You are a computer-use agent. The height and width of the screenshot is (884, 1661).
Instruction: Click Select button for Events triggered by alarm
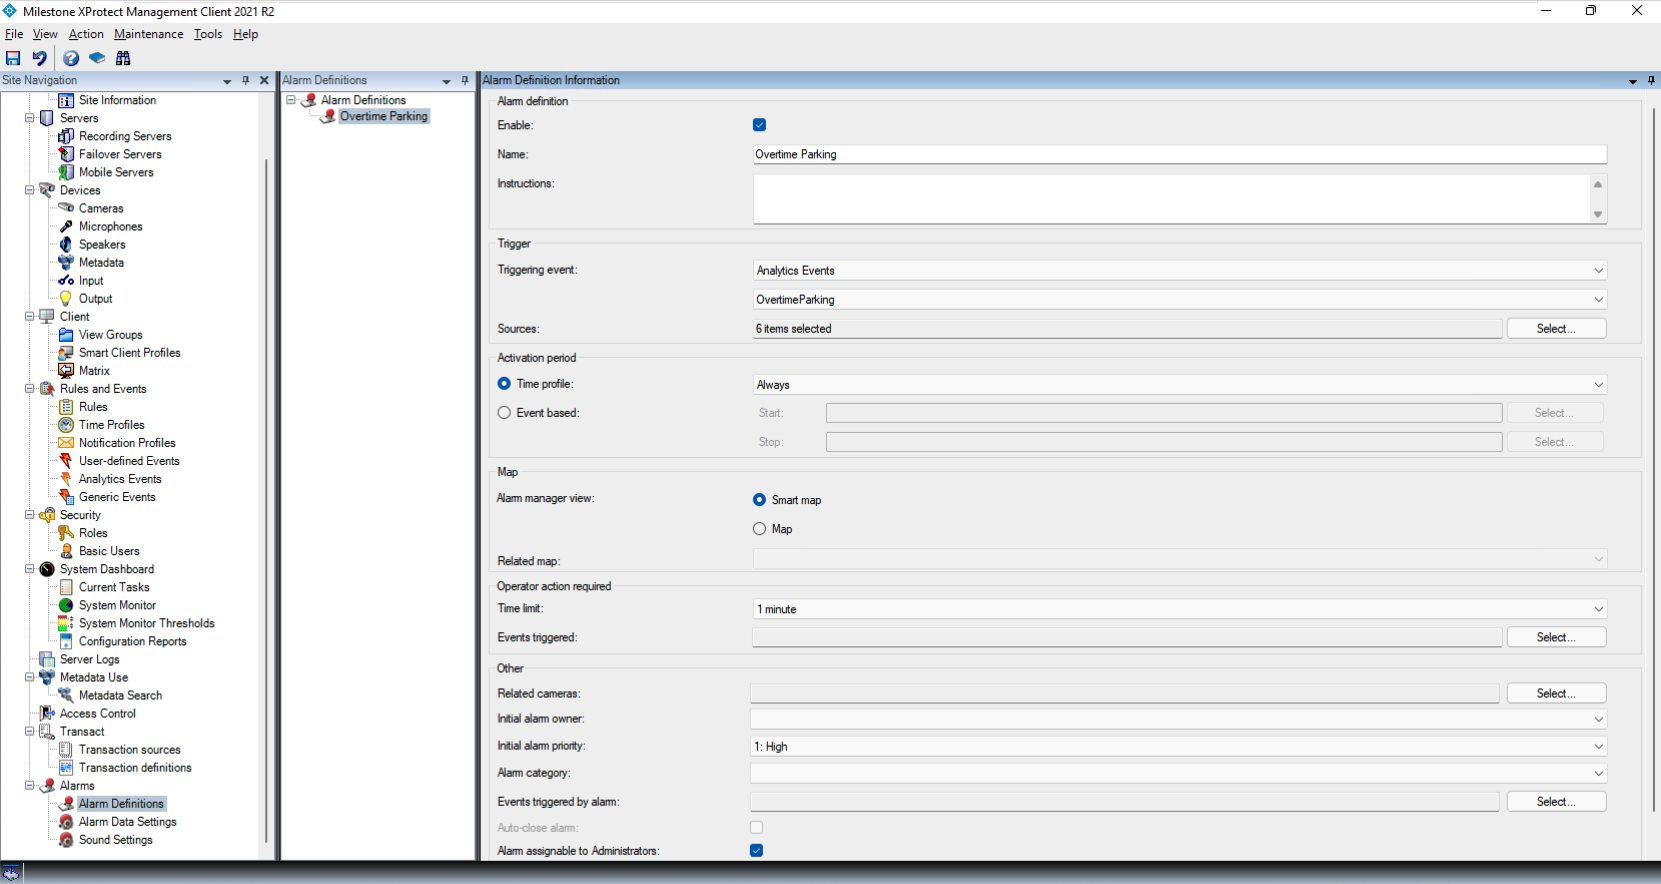click(x=1556, y=801)
